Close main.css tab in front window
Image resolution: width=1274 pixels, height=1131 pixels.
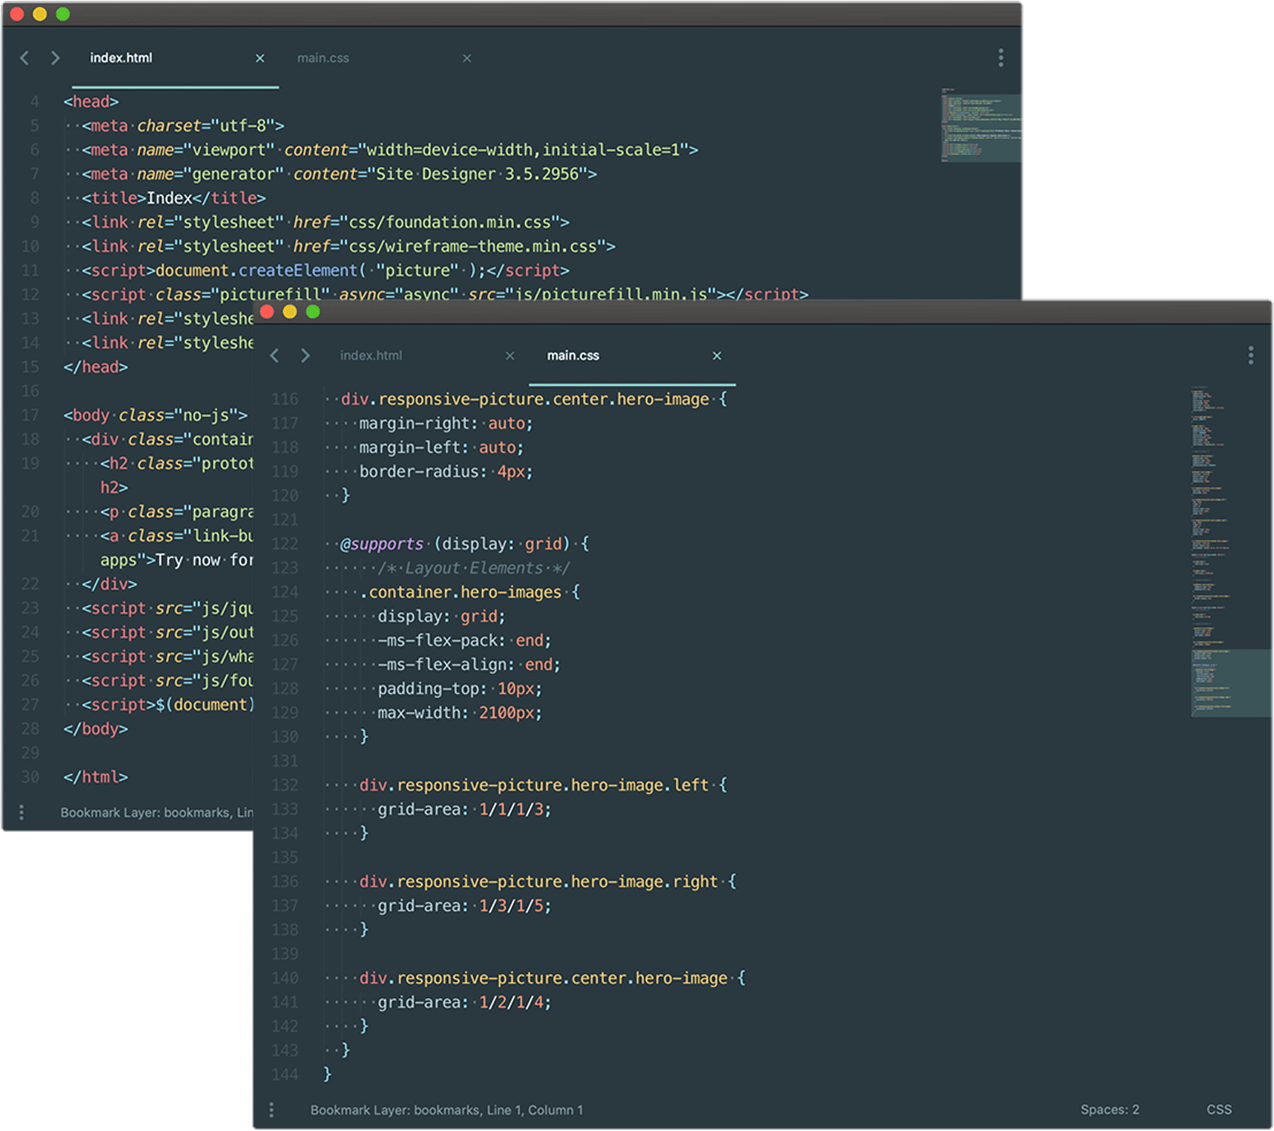[717, 355]
